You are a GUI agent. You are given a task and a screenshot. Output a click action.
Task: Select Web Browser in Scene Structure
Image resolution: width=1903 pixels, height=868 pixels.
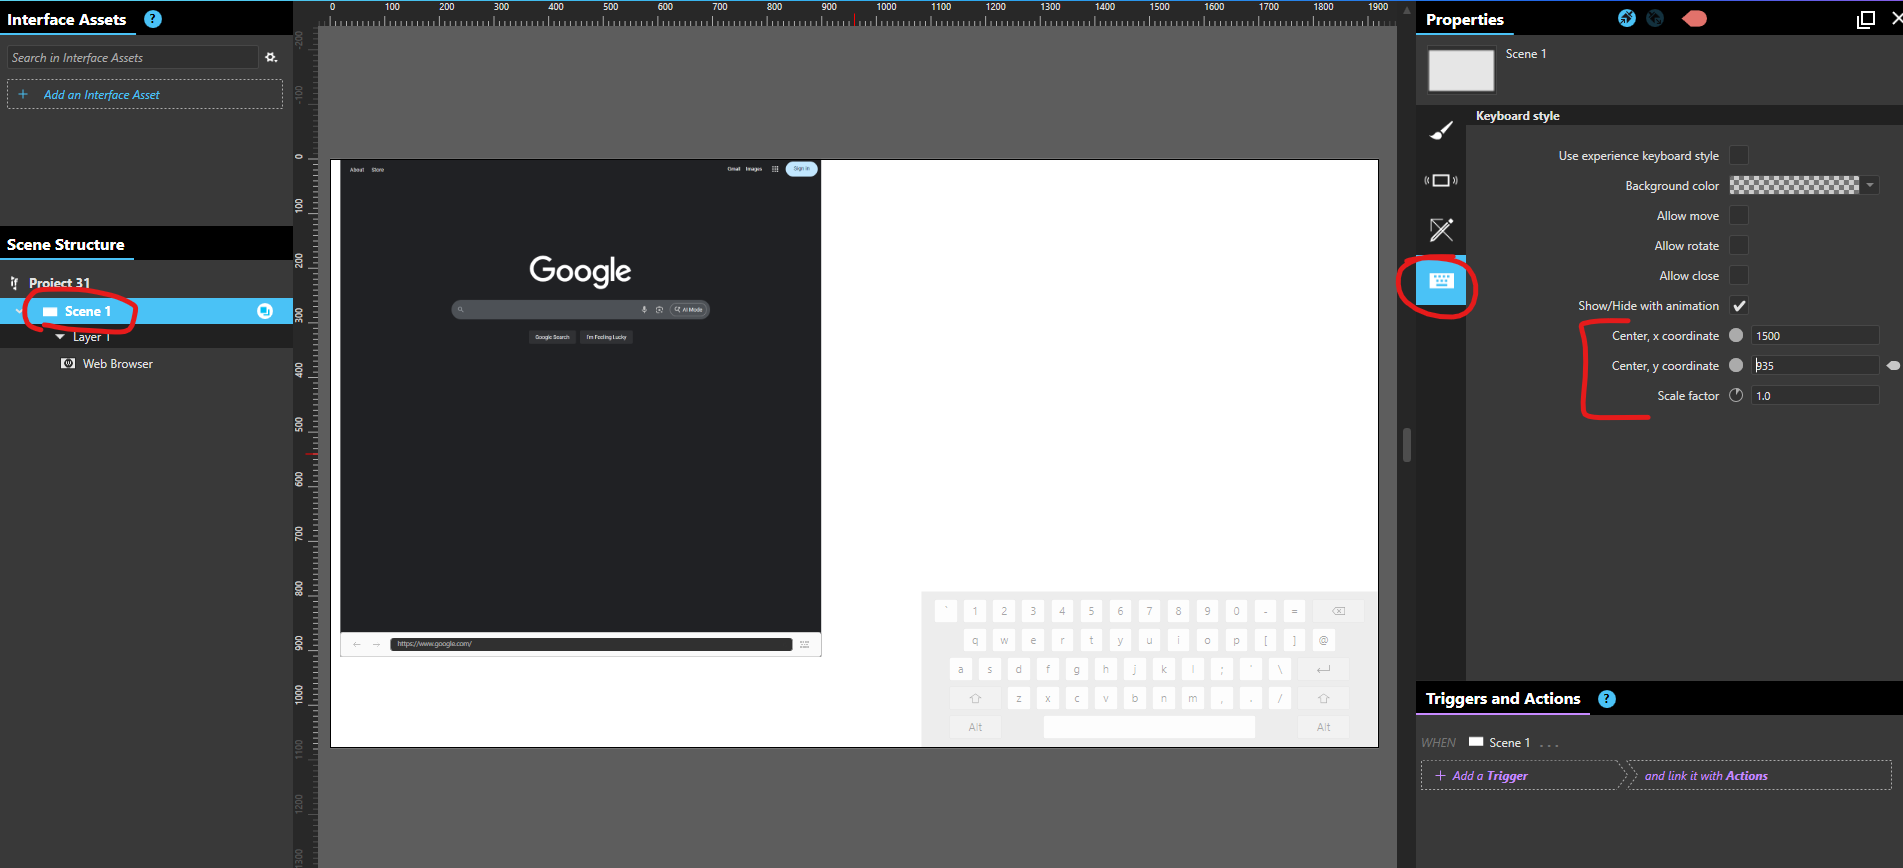[x=117, y=364]
